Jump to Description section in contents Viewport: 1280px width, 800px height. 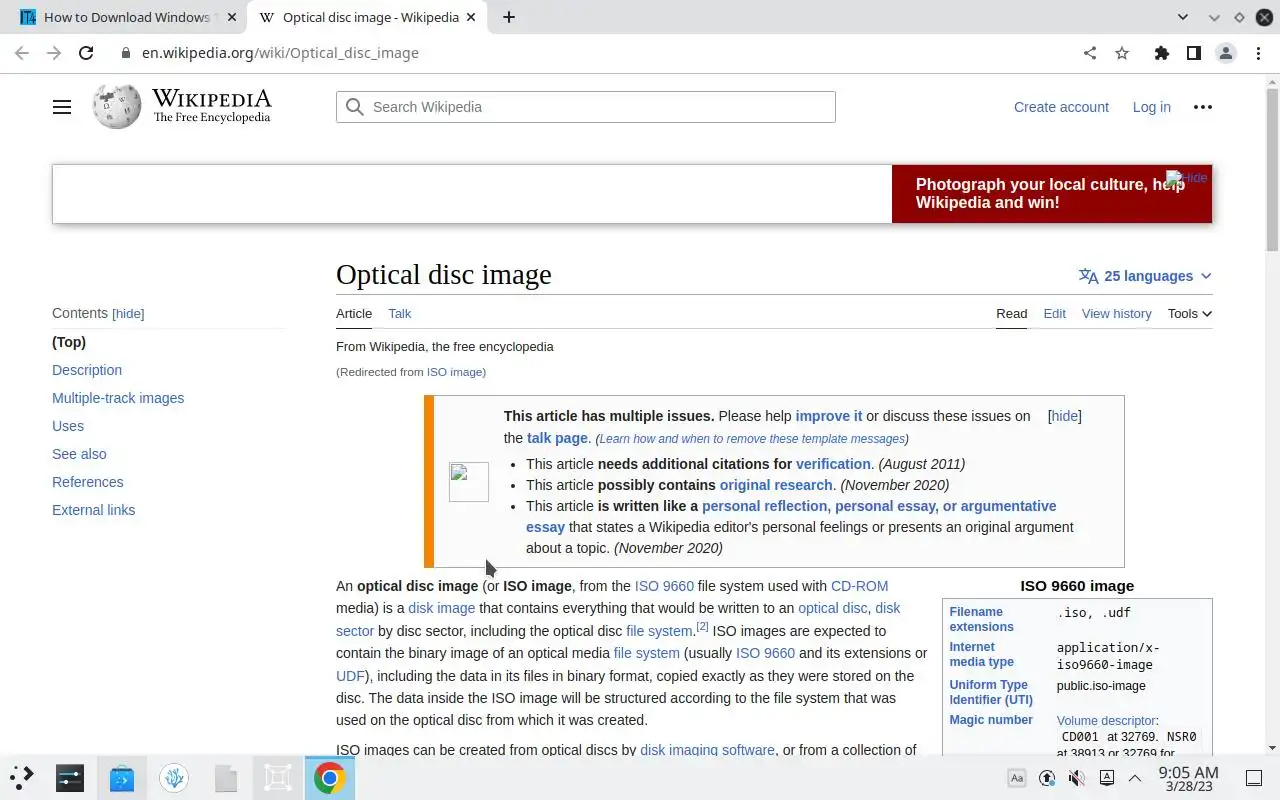click(87, 370)
